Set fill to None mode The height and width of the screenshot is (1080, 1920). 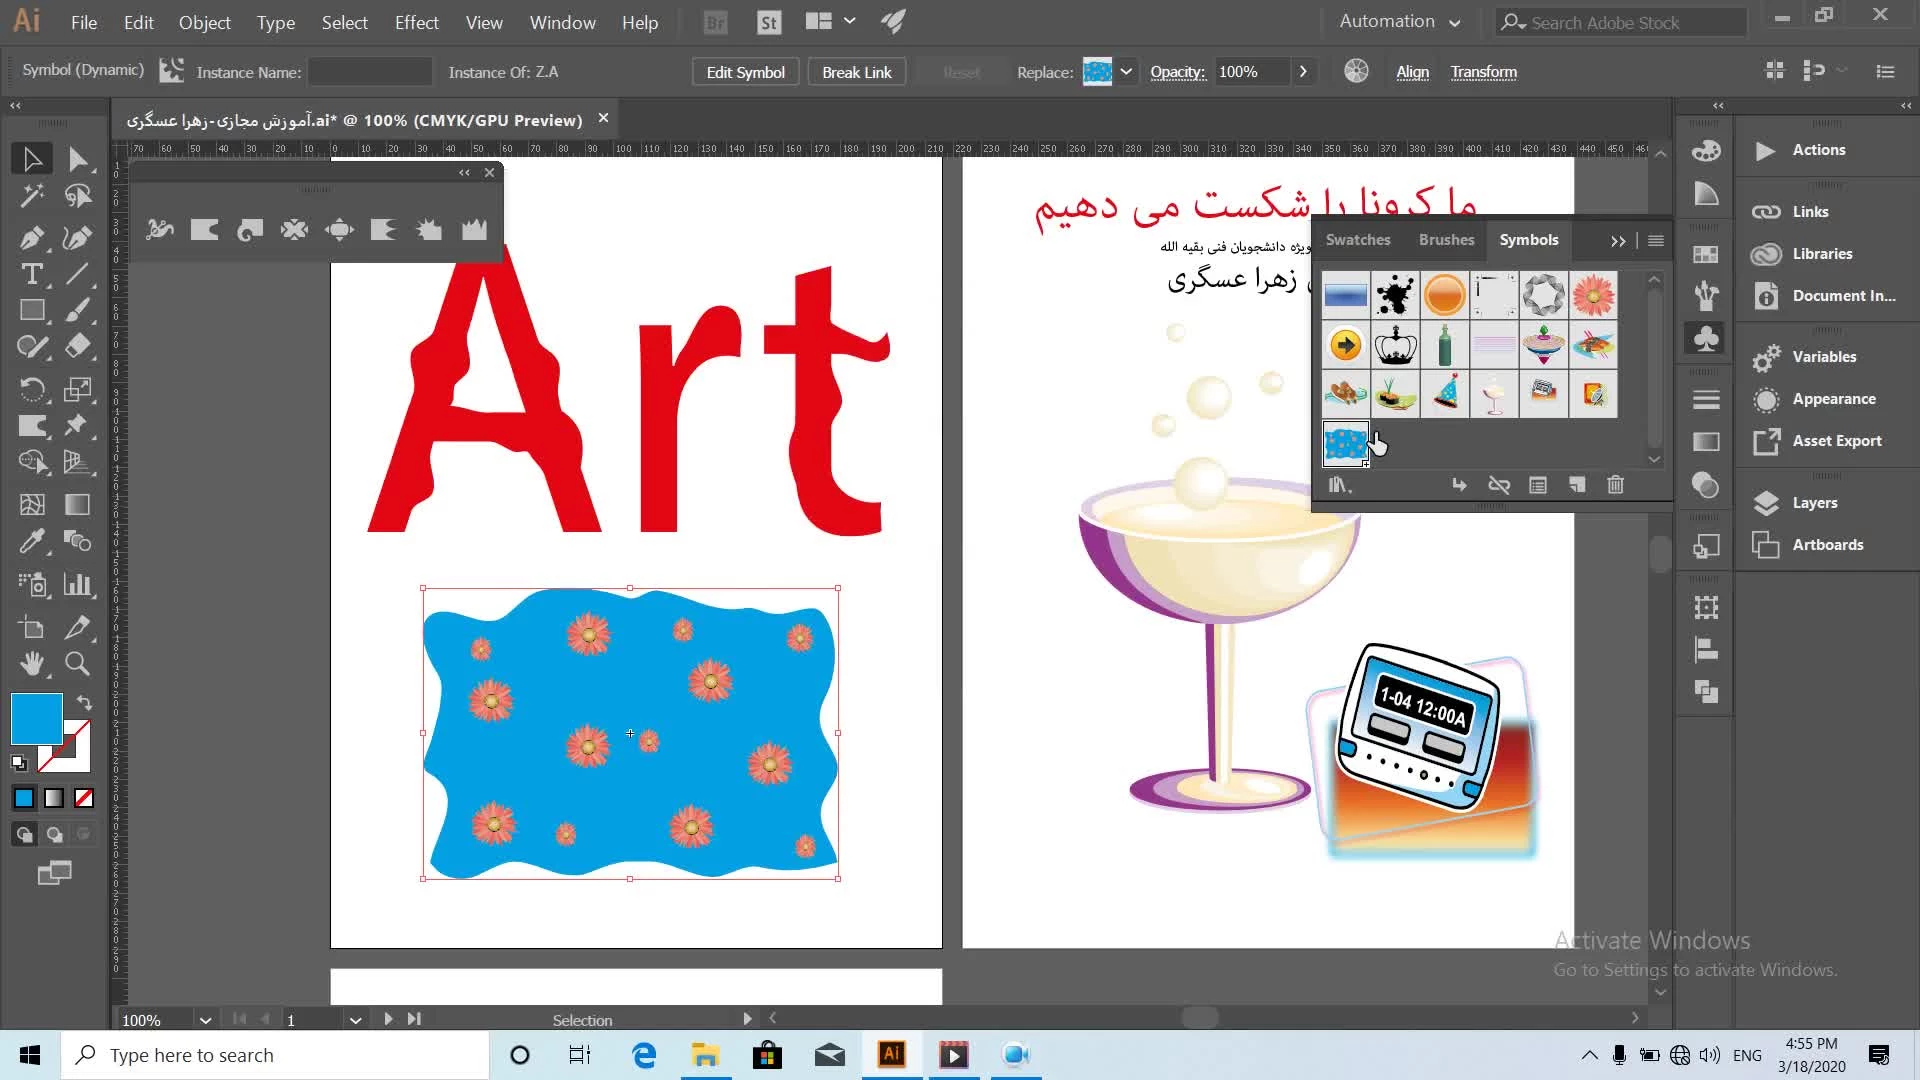(84, 798)
